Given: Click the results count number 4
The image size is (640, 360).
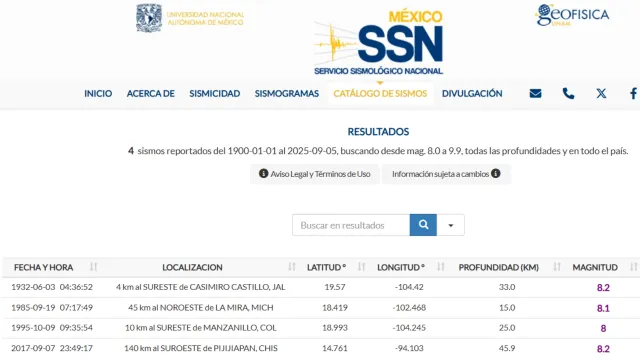Looking at the screenshot, I should tap(131, 151).
